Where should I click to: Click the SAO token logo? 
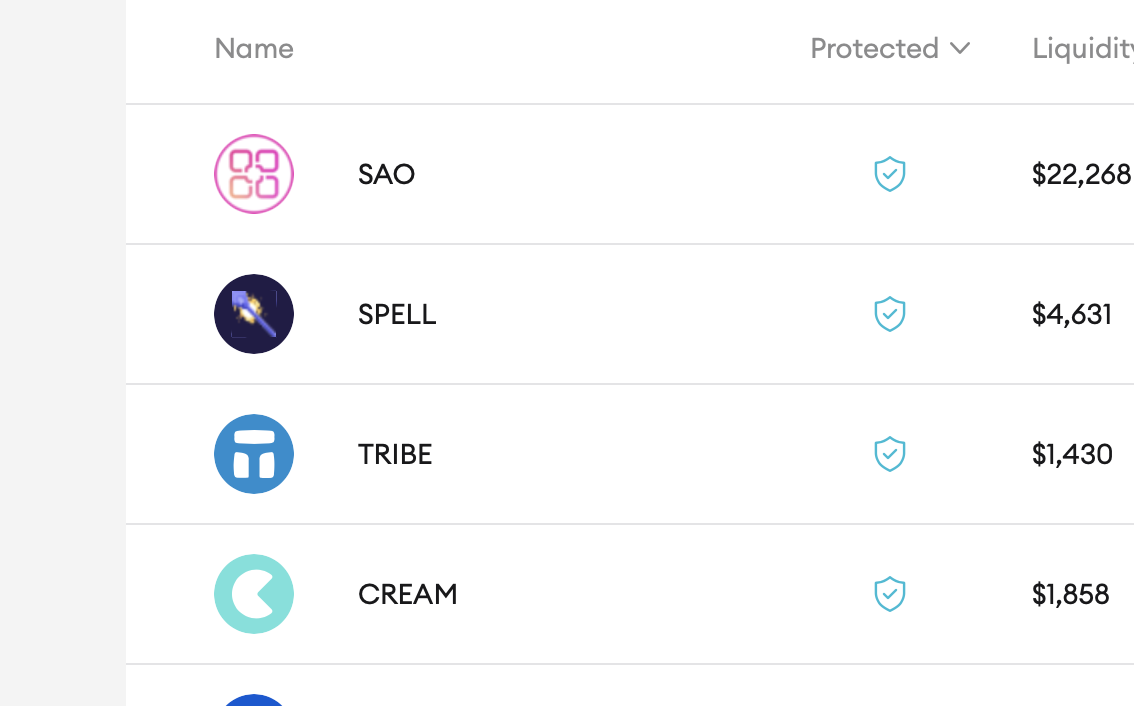click(254, 174)
